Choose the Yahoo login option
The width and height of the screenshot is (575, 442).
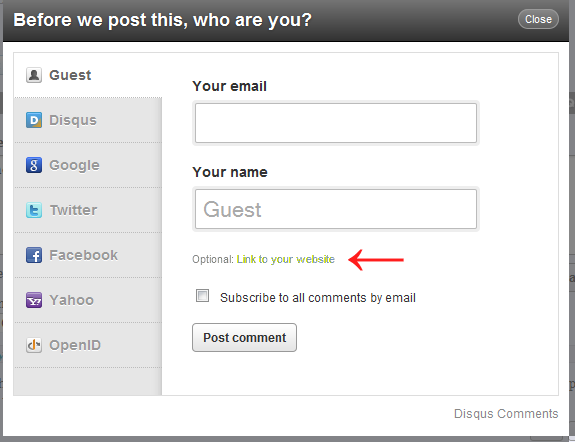88,300
